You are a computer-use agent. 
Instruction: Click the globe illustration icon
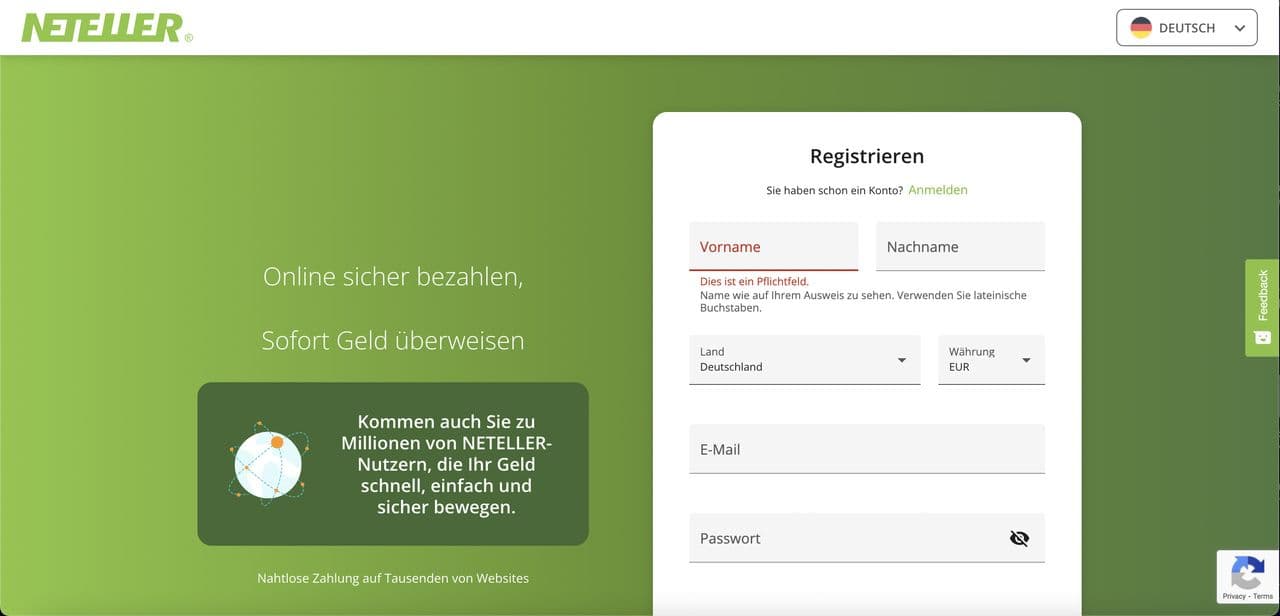(268, 464)
